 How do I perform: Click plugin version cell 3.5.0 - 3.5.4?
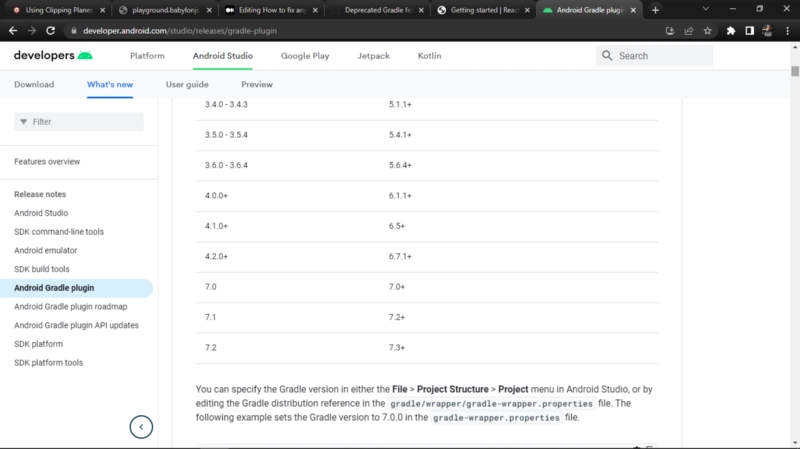coord(226,135)
